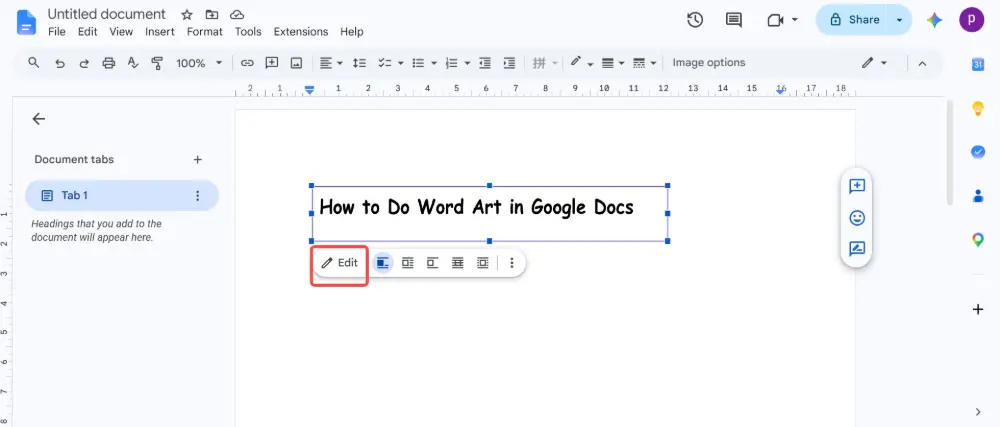Insert a link from the toolbar

pyautogui.click(x=247, y=63)
